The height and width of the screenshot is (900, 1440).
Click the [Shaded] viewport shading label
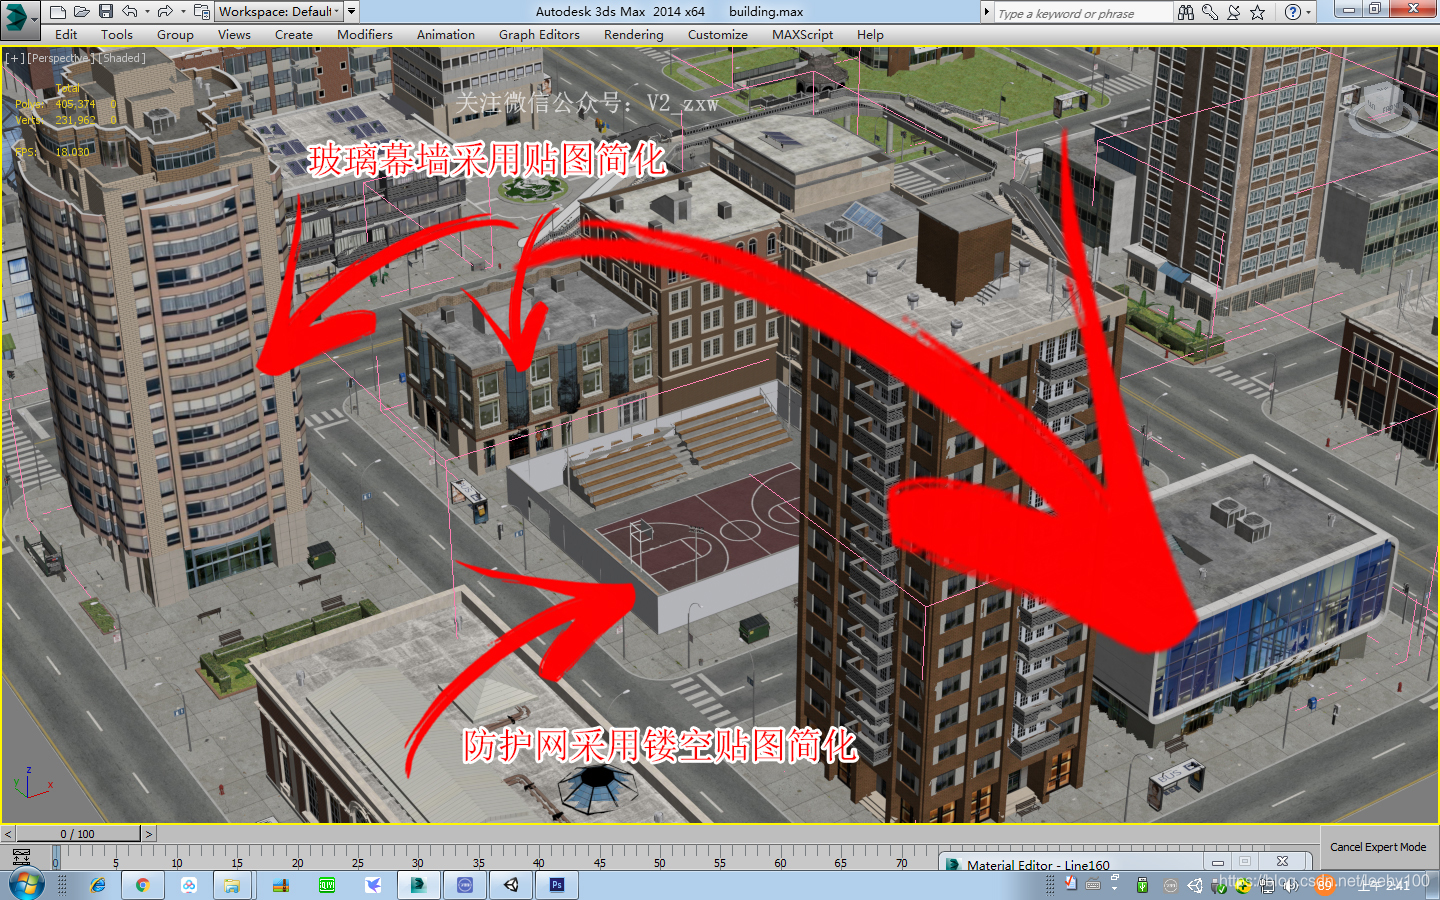tap(122, 58)
